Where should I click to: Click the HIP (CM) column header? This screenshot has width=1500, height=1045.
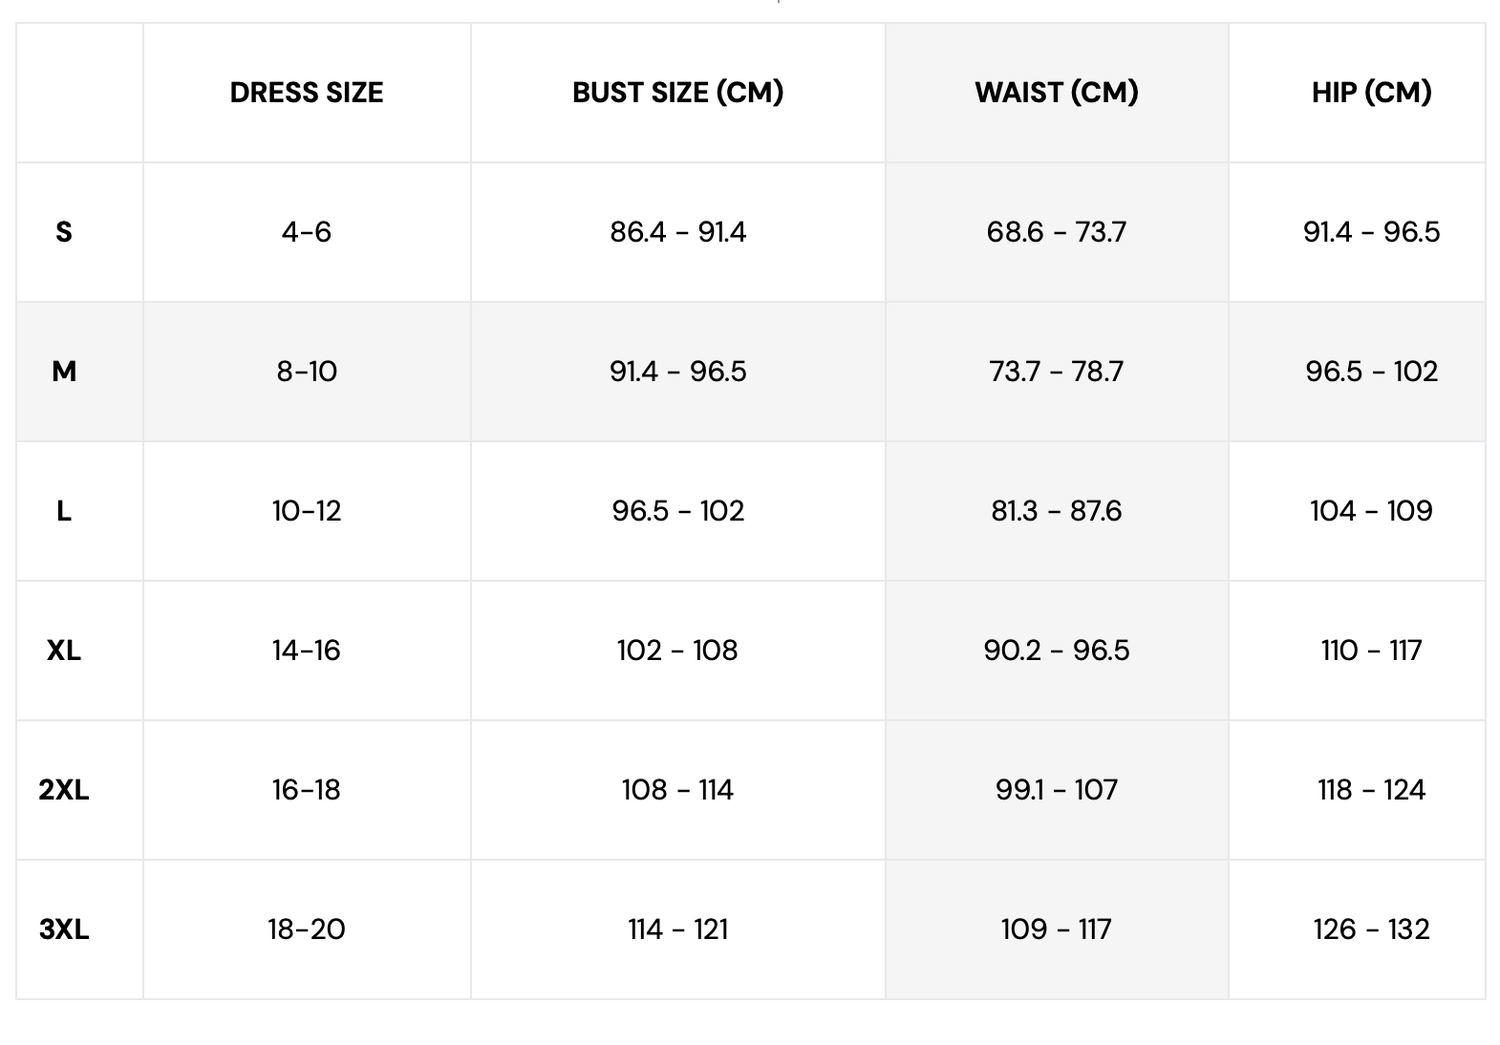coord(1371,92)
